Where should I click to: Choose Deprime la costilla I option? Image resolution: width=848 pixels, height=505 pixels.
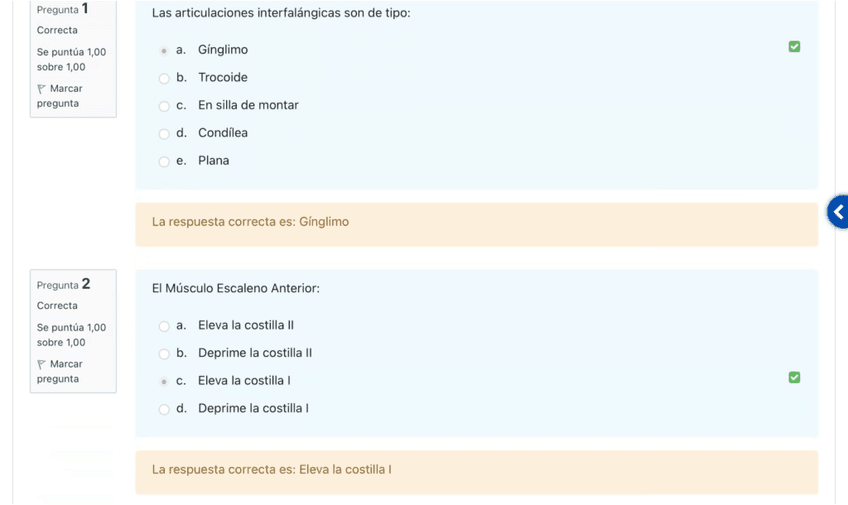tap(164, 409)
